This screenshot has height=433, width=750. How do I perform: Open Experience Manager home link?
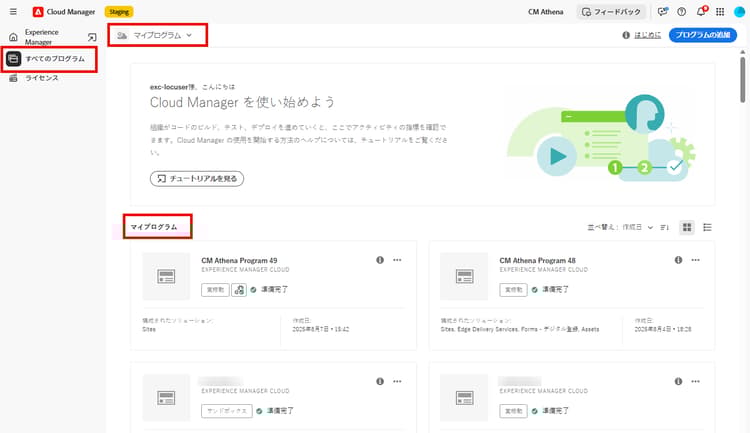(x=42, y=37)
